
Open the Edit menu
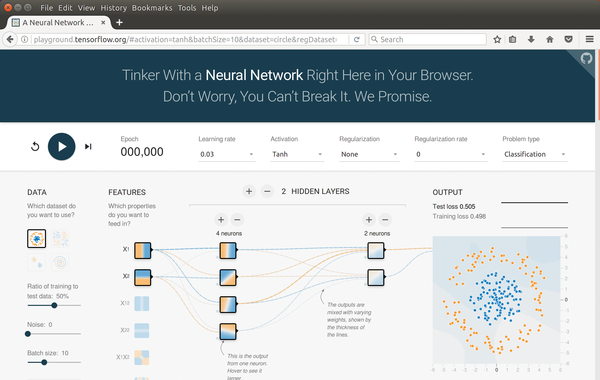click(x=65, y=8)
